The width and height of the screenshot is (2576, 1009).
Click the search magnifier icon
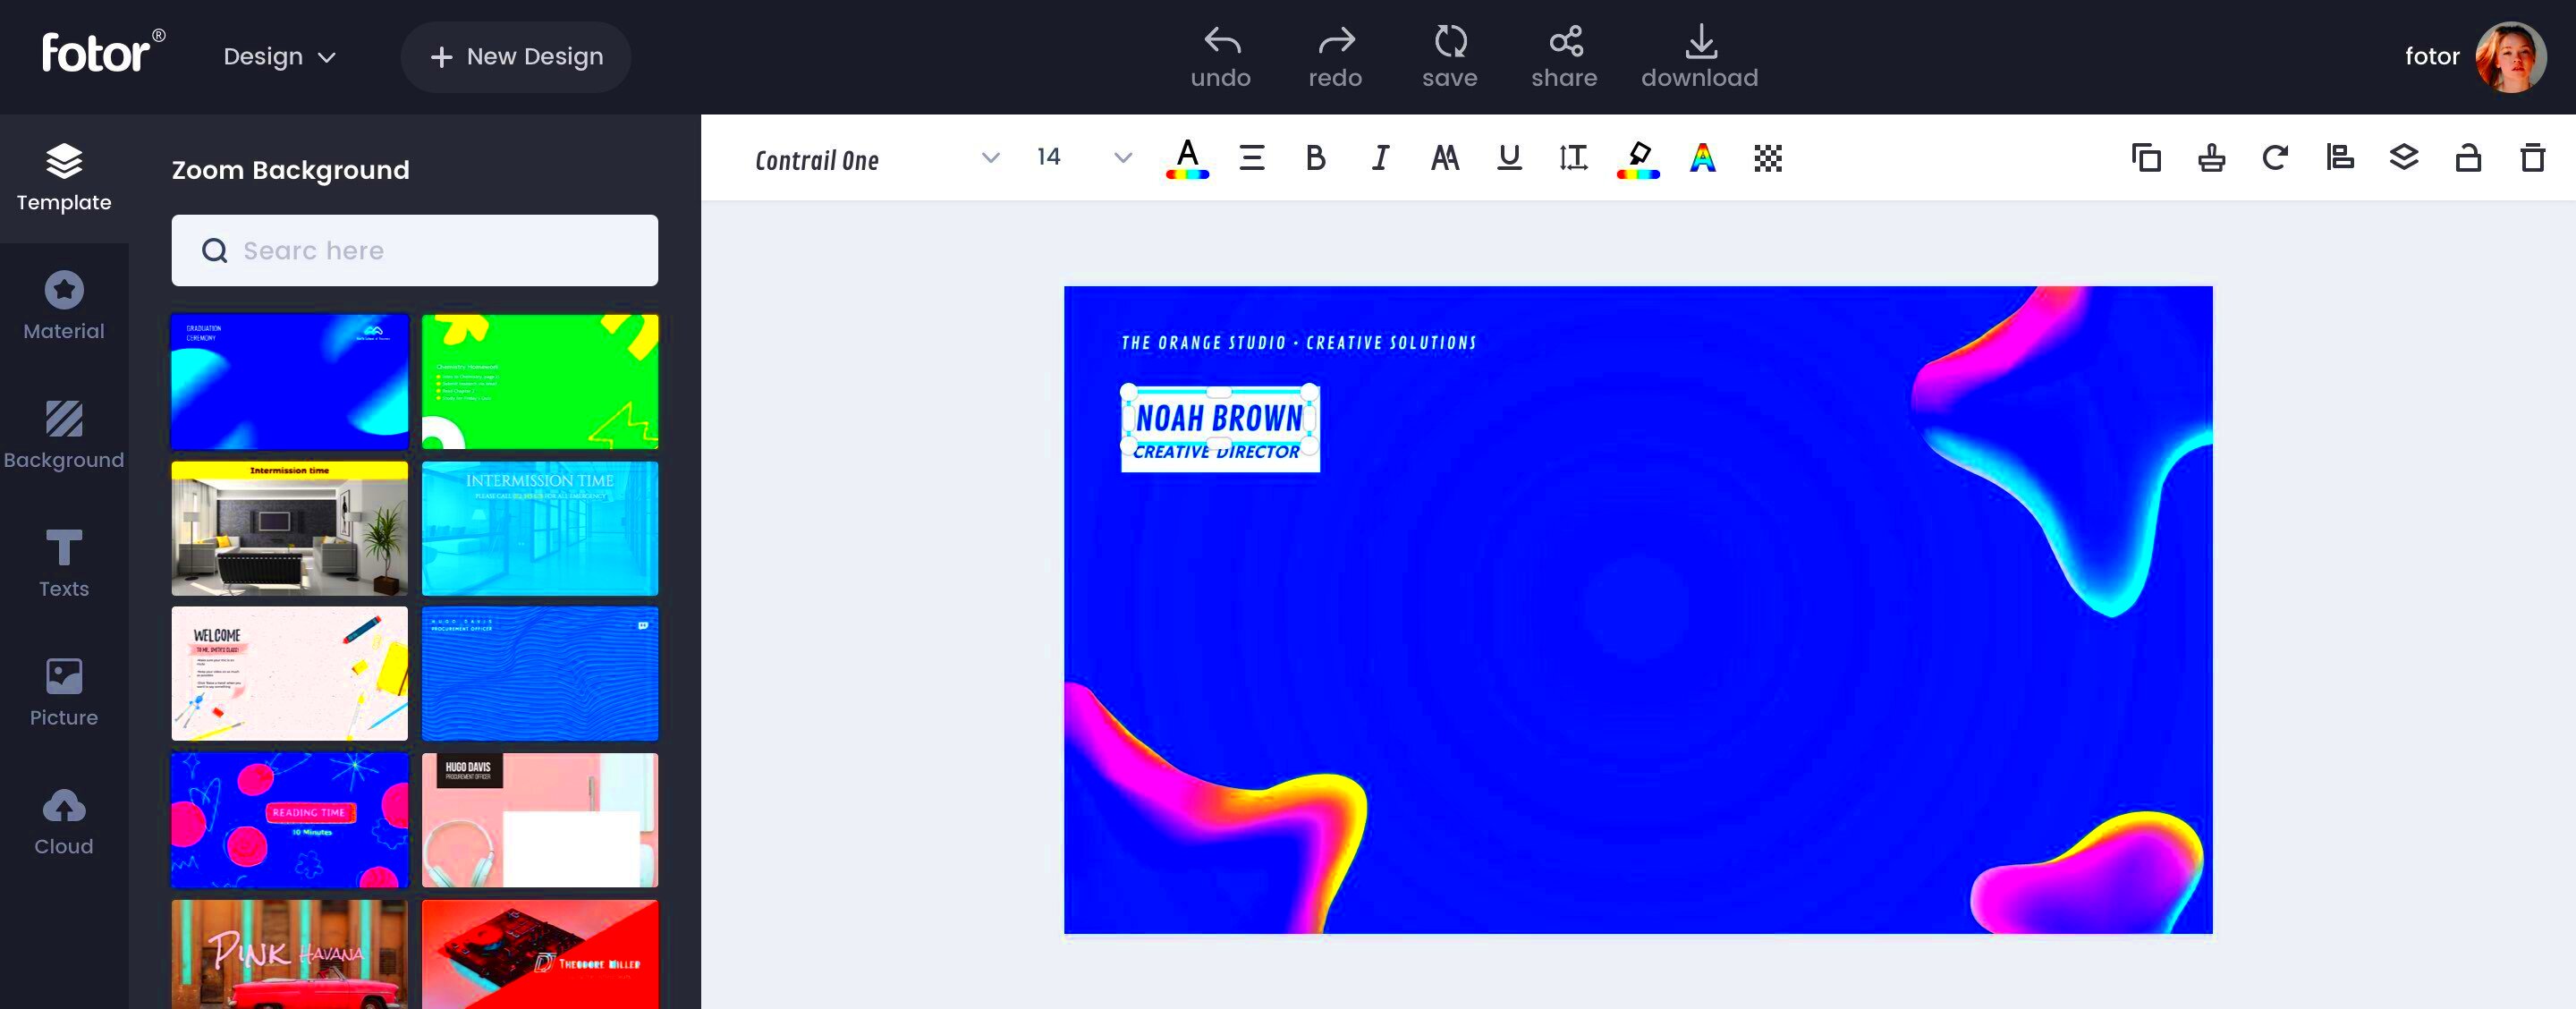point(215,250)
